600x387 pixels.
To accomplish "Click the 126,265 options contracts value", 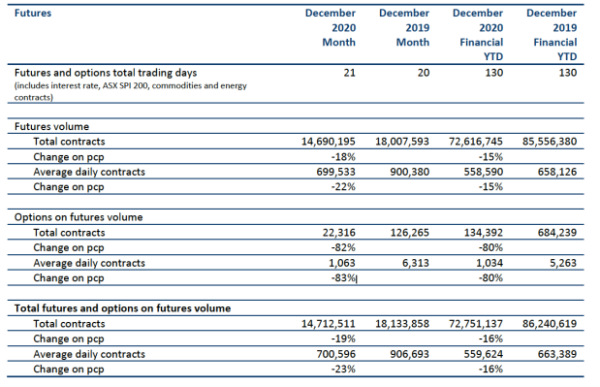I will coord(410,233).
